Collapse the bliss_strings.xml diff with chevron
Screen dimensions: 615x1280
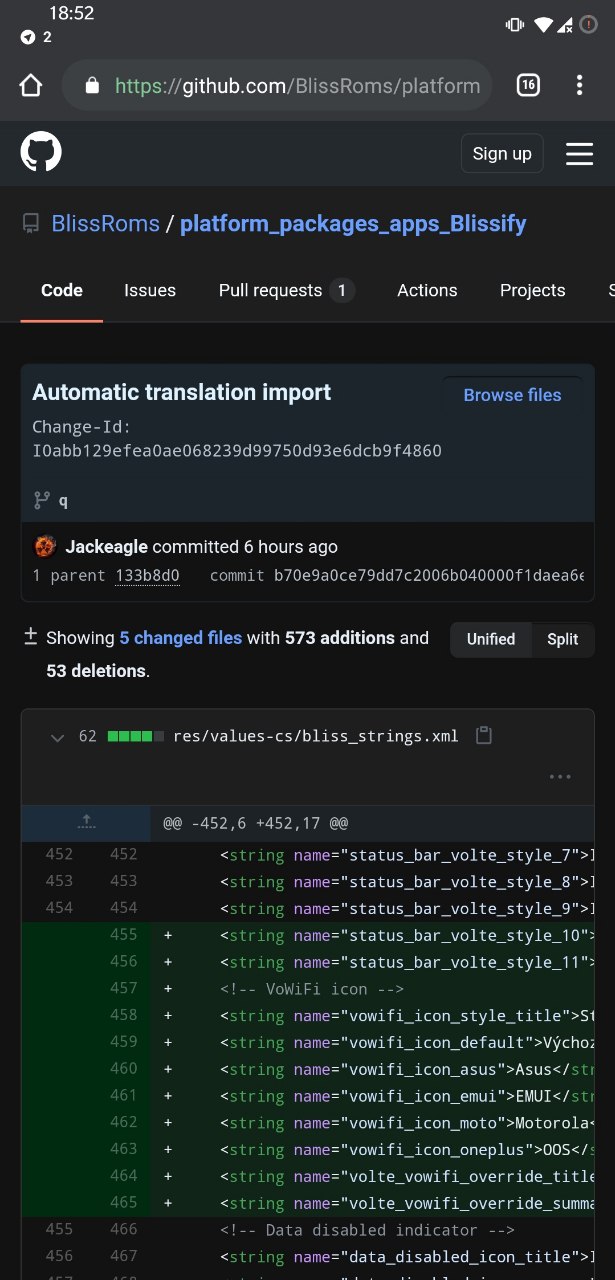[58, 737]
